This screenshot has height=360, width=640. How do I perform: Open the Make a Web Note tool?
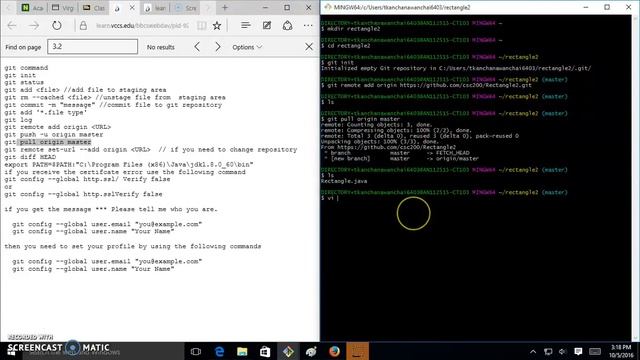[x=267, y=26]
